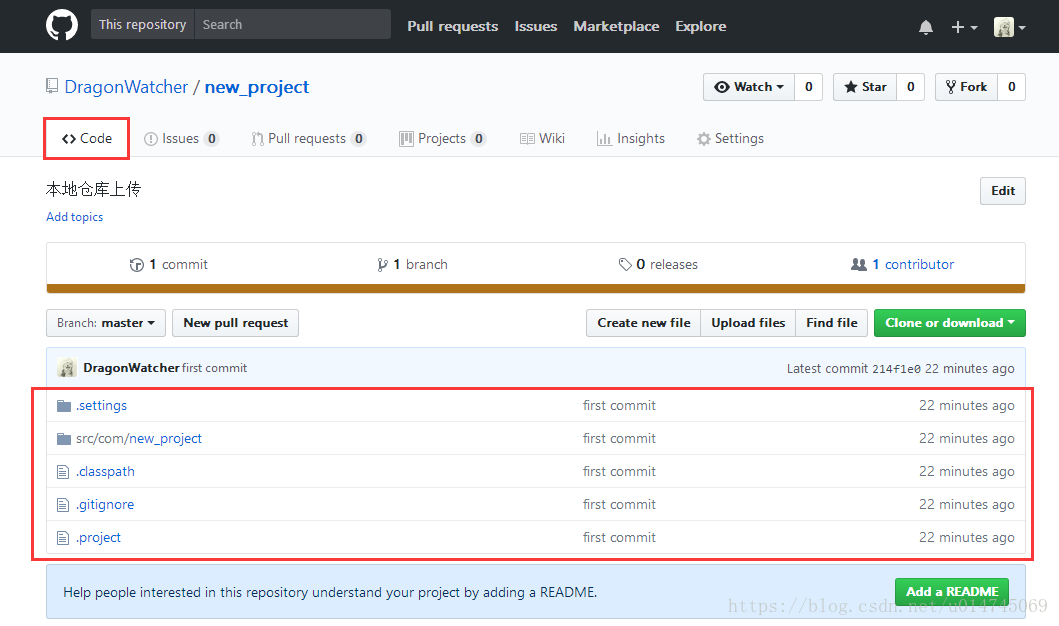Open the Star count number
Image resolution: width=1059 pixels, height=626 pixels.
pyautogui.click(x=910, y=86)
